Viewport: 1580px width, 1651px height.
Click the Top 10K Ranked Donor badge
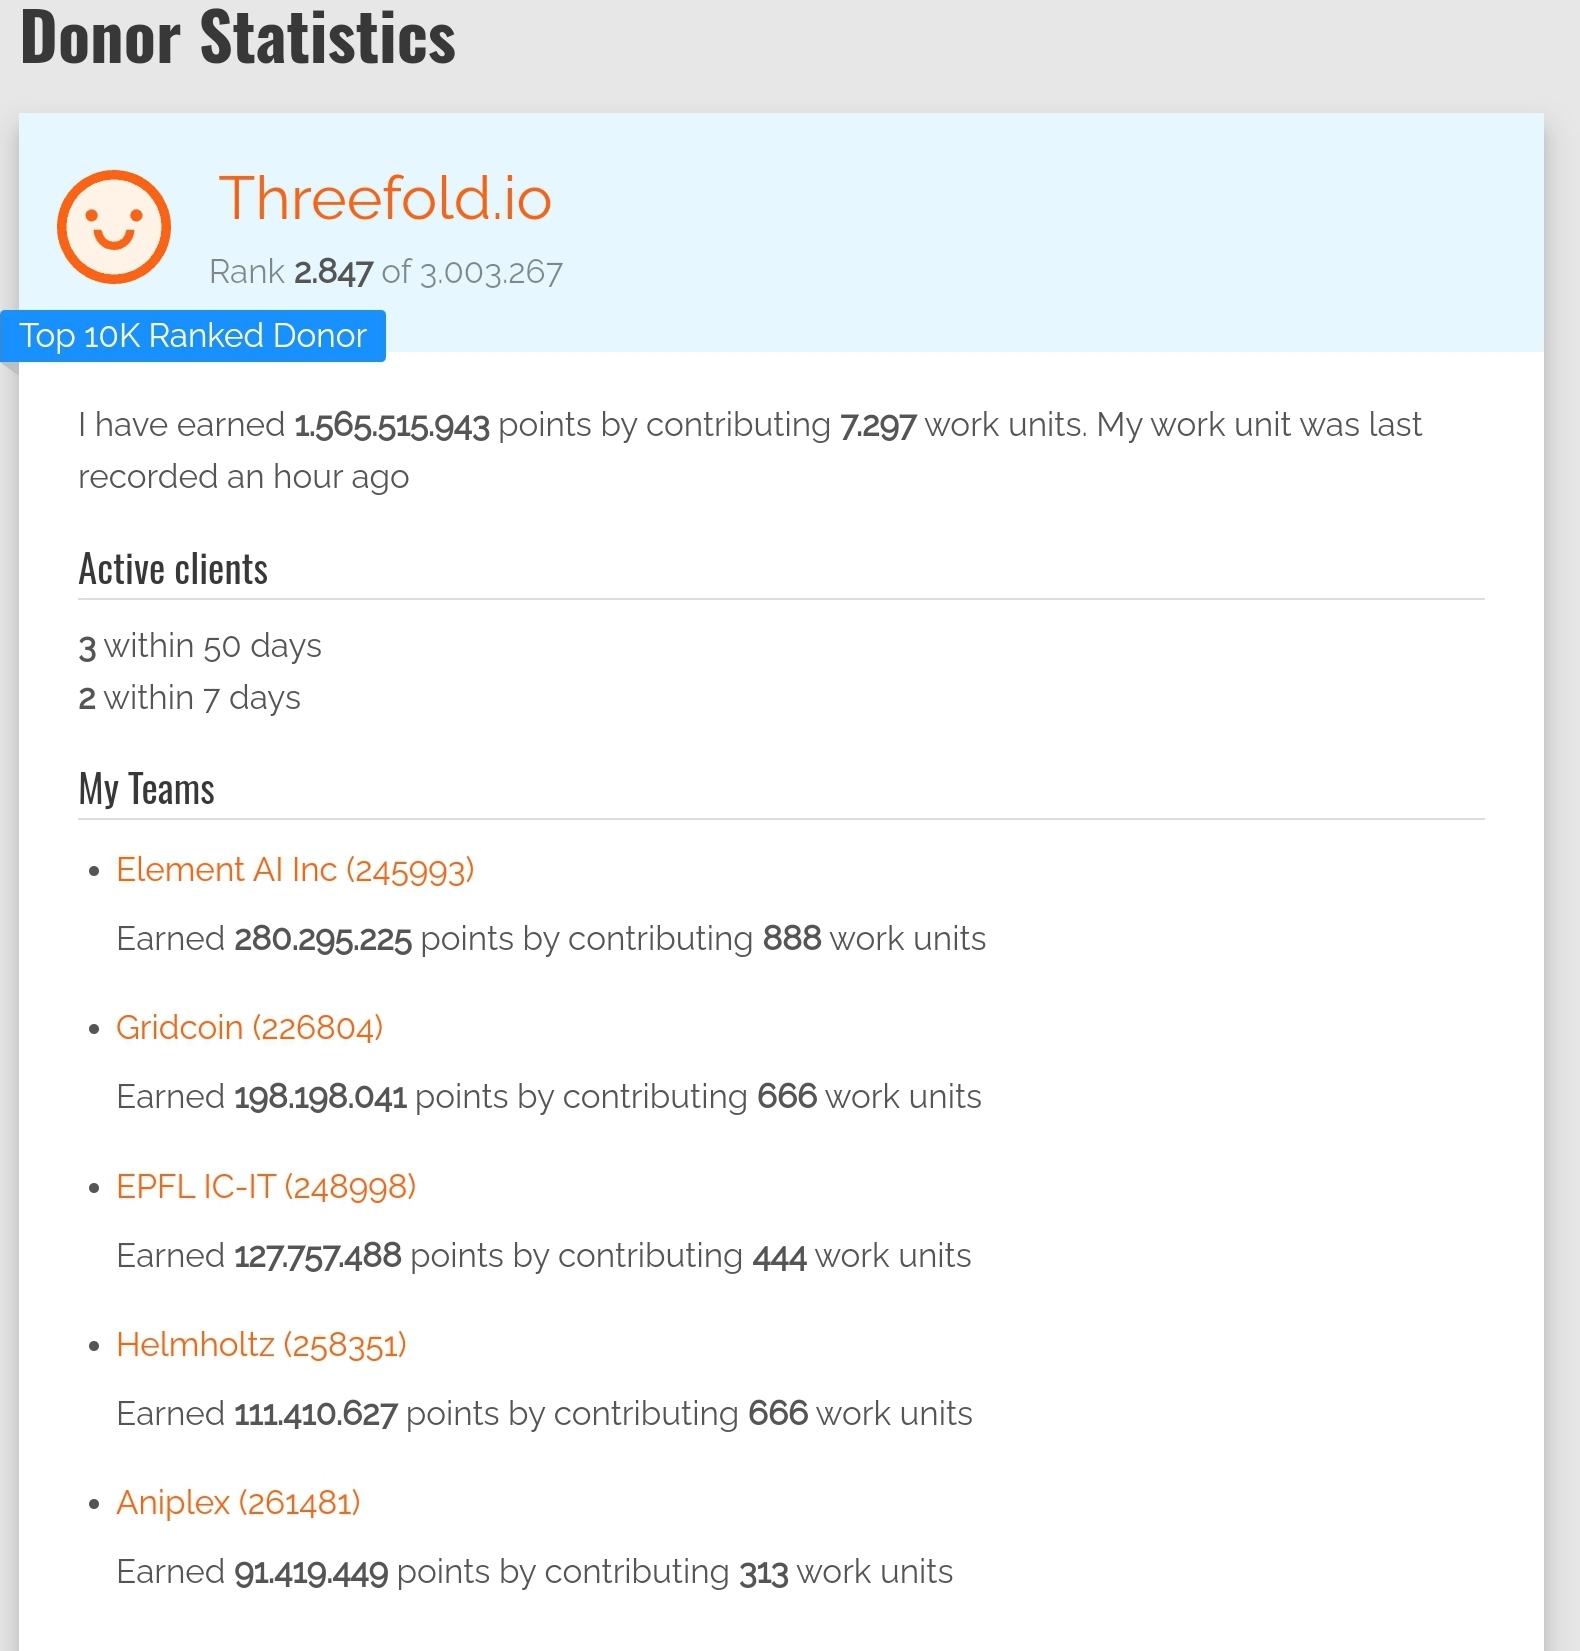coord(193,336)
